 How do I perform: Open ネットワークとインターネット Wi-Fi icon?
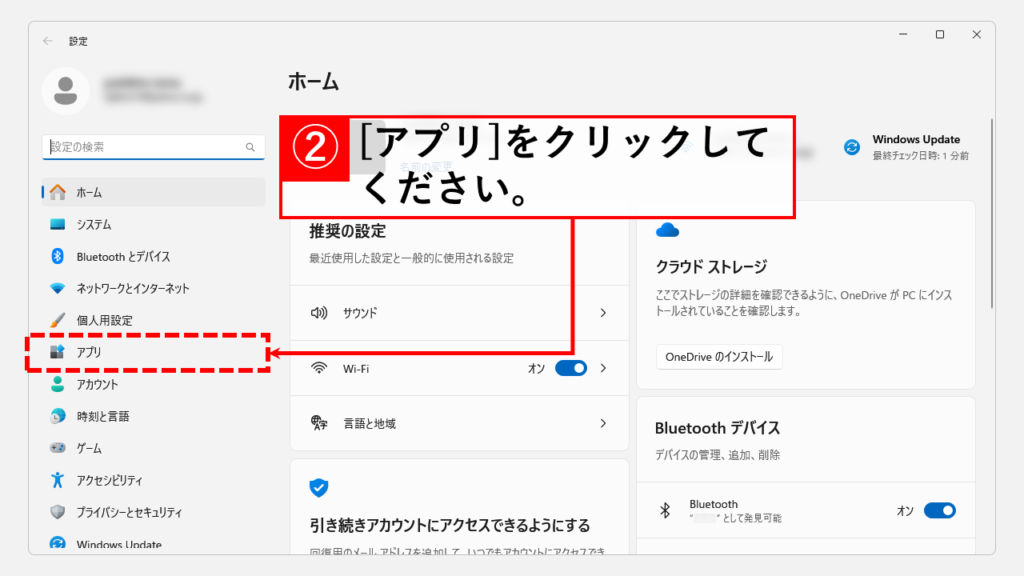[x=58, y=289]
